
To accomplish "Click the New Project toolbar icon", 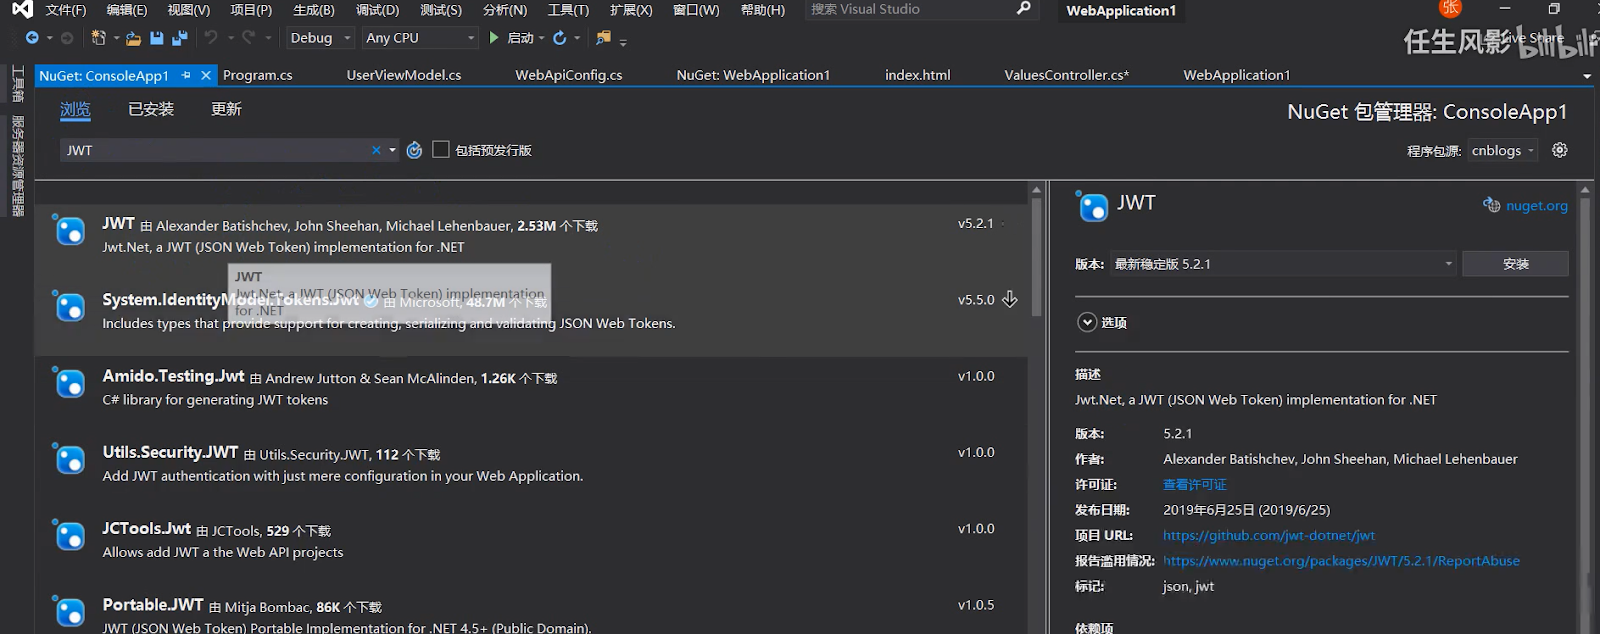I will 98,38.
